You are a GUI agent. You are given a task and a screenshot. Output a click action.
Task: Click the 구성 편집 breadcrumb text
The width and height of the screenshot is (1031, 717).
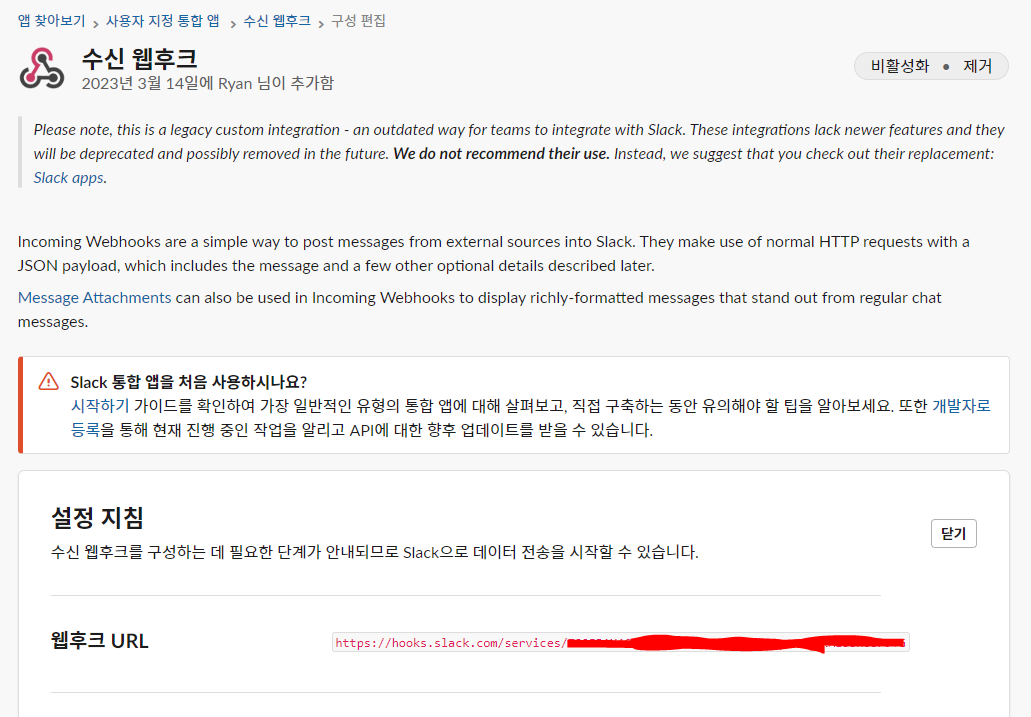pyautogui.click(x=358, y=21)
